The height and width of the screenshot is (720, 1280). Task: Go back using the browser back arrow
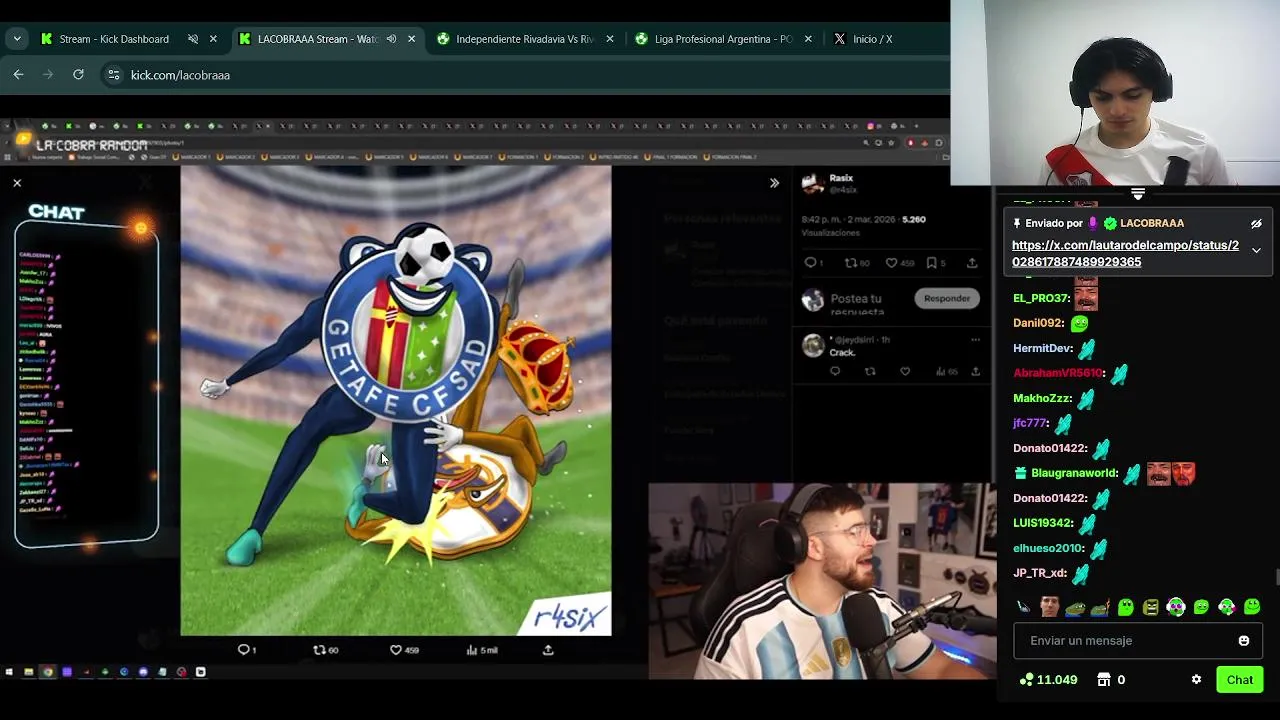[18, 74]
